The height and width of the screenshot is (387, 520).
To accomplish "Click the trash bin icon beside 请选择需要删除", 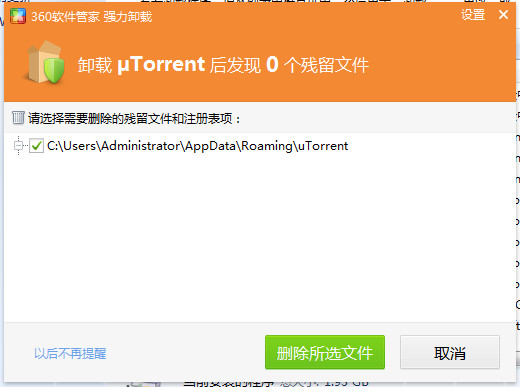I will click(18, 118).
